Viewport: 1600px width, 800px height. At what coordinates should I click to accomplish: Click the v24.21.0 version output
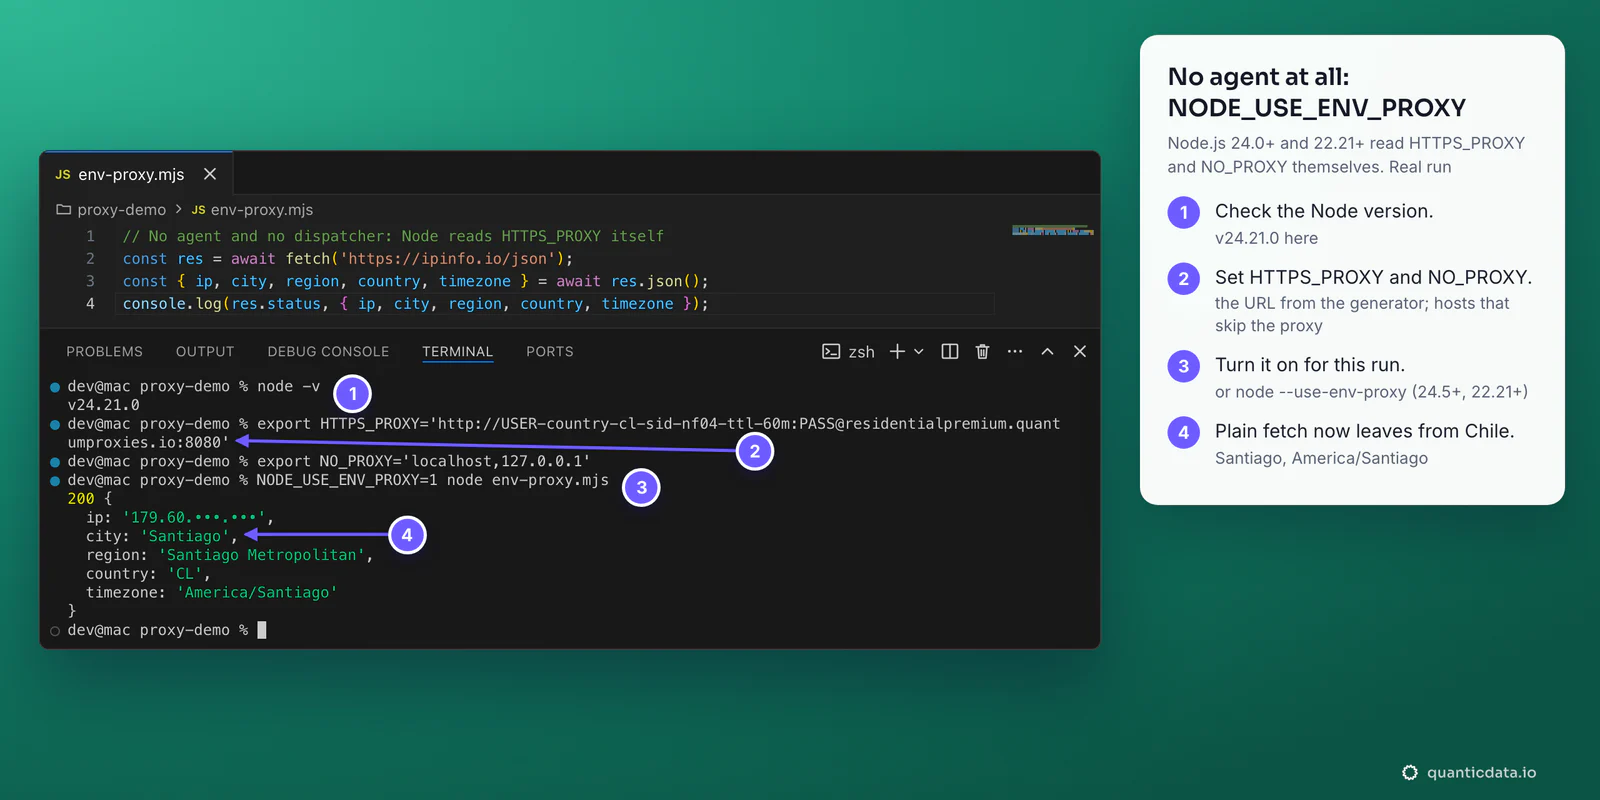(104, 405)
